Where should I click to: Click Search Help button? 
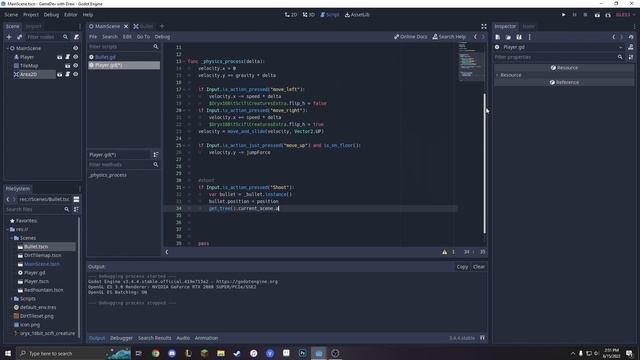coord(449,37)
